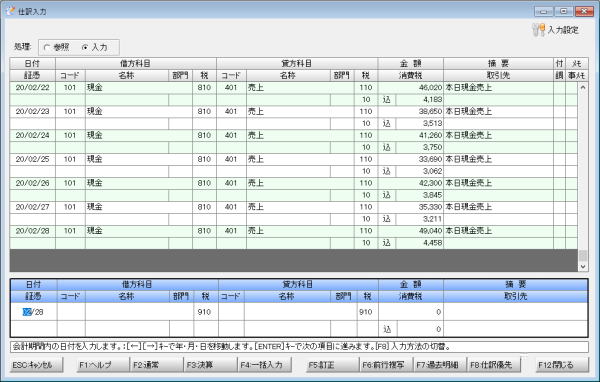The width and height of the screenshot is (600, 382).
Task: Click the amount 46,020 cell
Action: (x=411, y=88)
